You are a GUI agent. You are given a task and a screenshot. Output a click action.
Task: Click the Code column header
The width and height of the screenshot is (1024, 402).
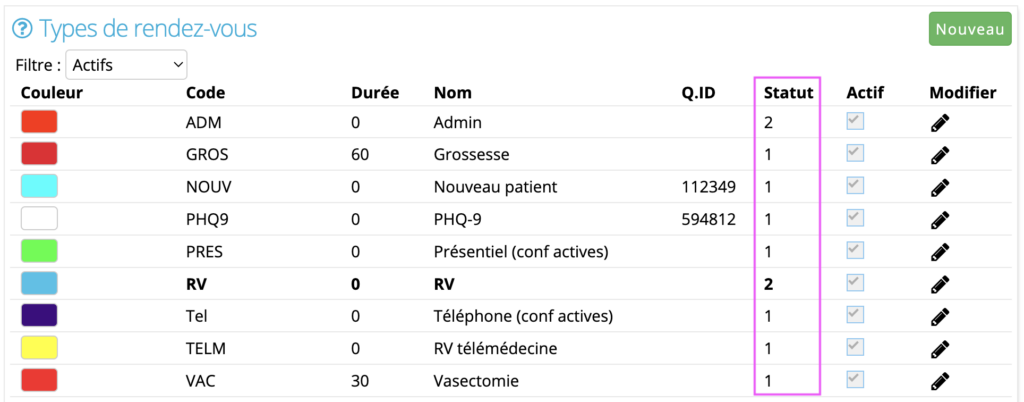206,93
